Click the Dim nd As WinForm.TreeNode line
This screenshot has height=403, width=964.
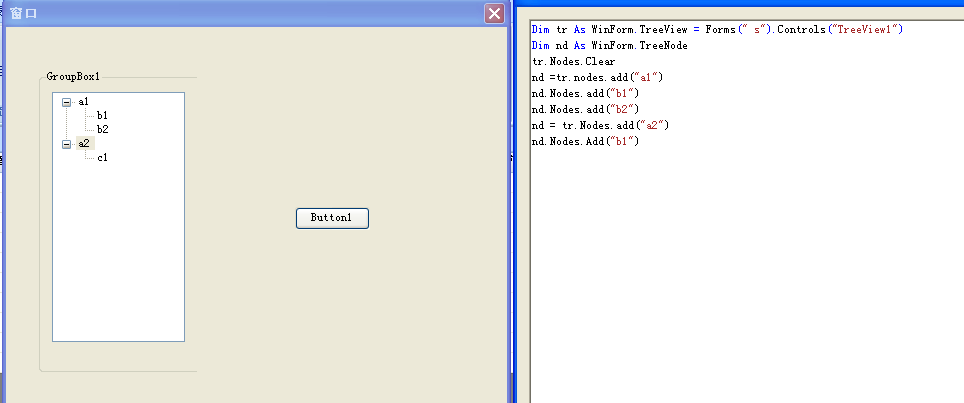[x=610, y=45]
